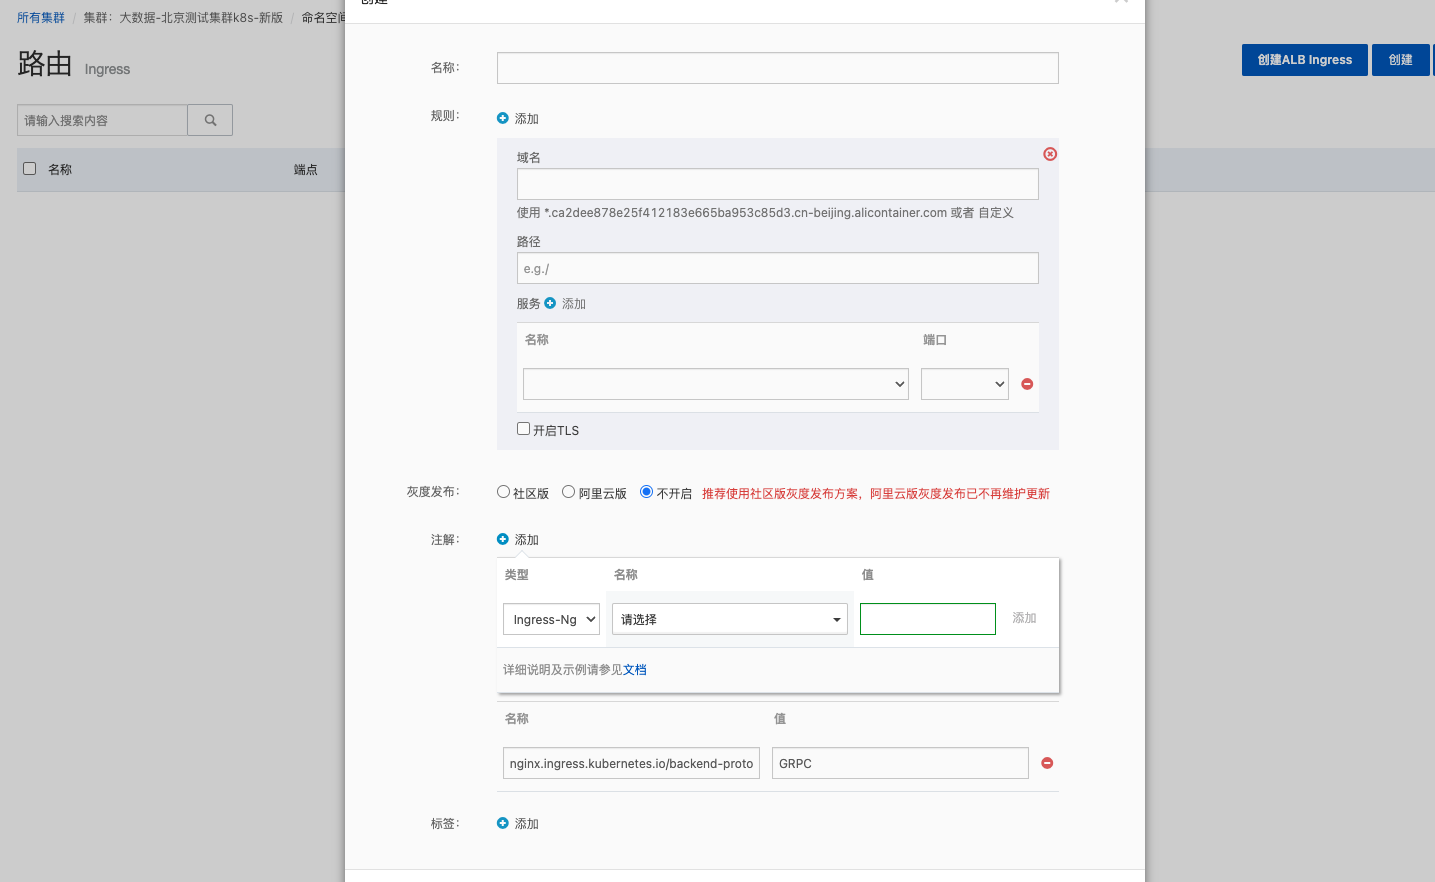Click the 端点 column header in the table
Viewport: 1435px width, 882px height.
coord(306,170)
